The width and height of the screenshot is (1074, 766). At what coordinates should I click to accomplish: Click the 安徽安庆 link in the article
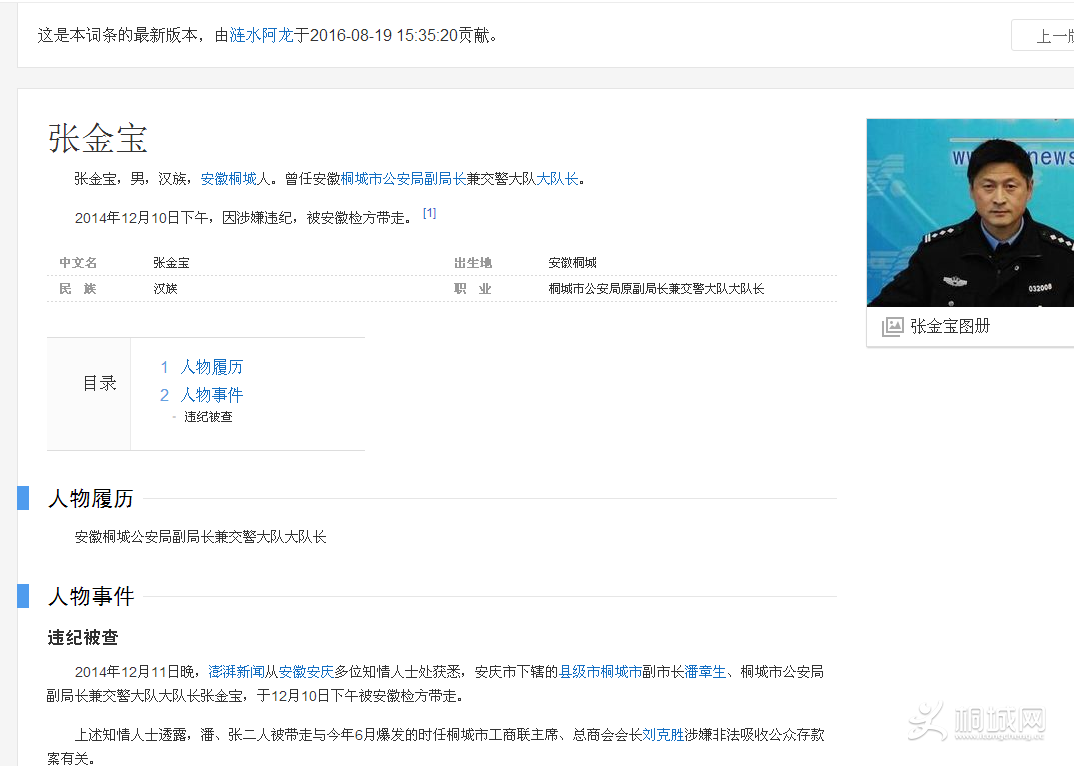305,672
